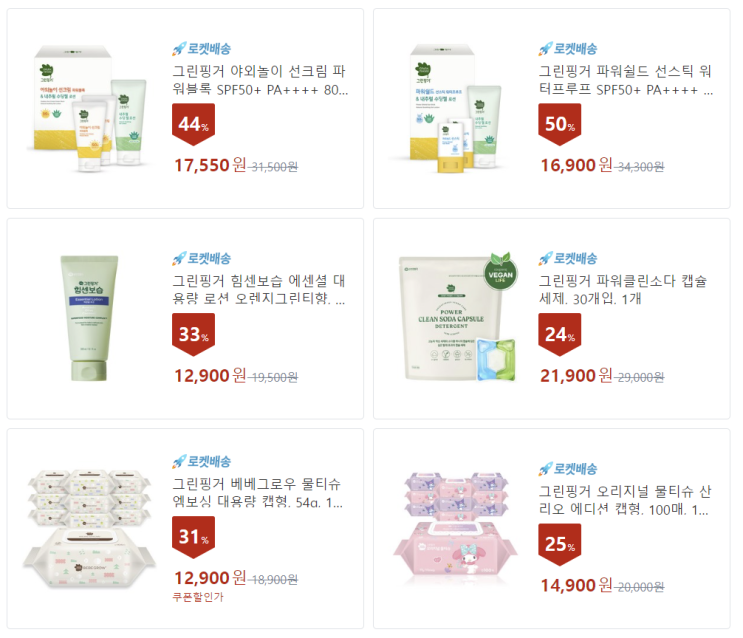Open the Power Shield sun stick title link
743x638 pixels.
click(x=626, y=80)
